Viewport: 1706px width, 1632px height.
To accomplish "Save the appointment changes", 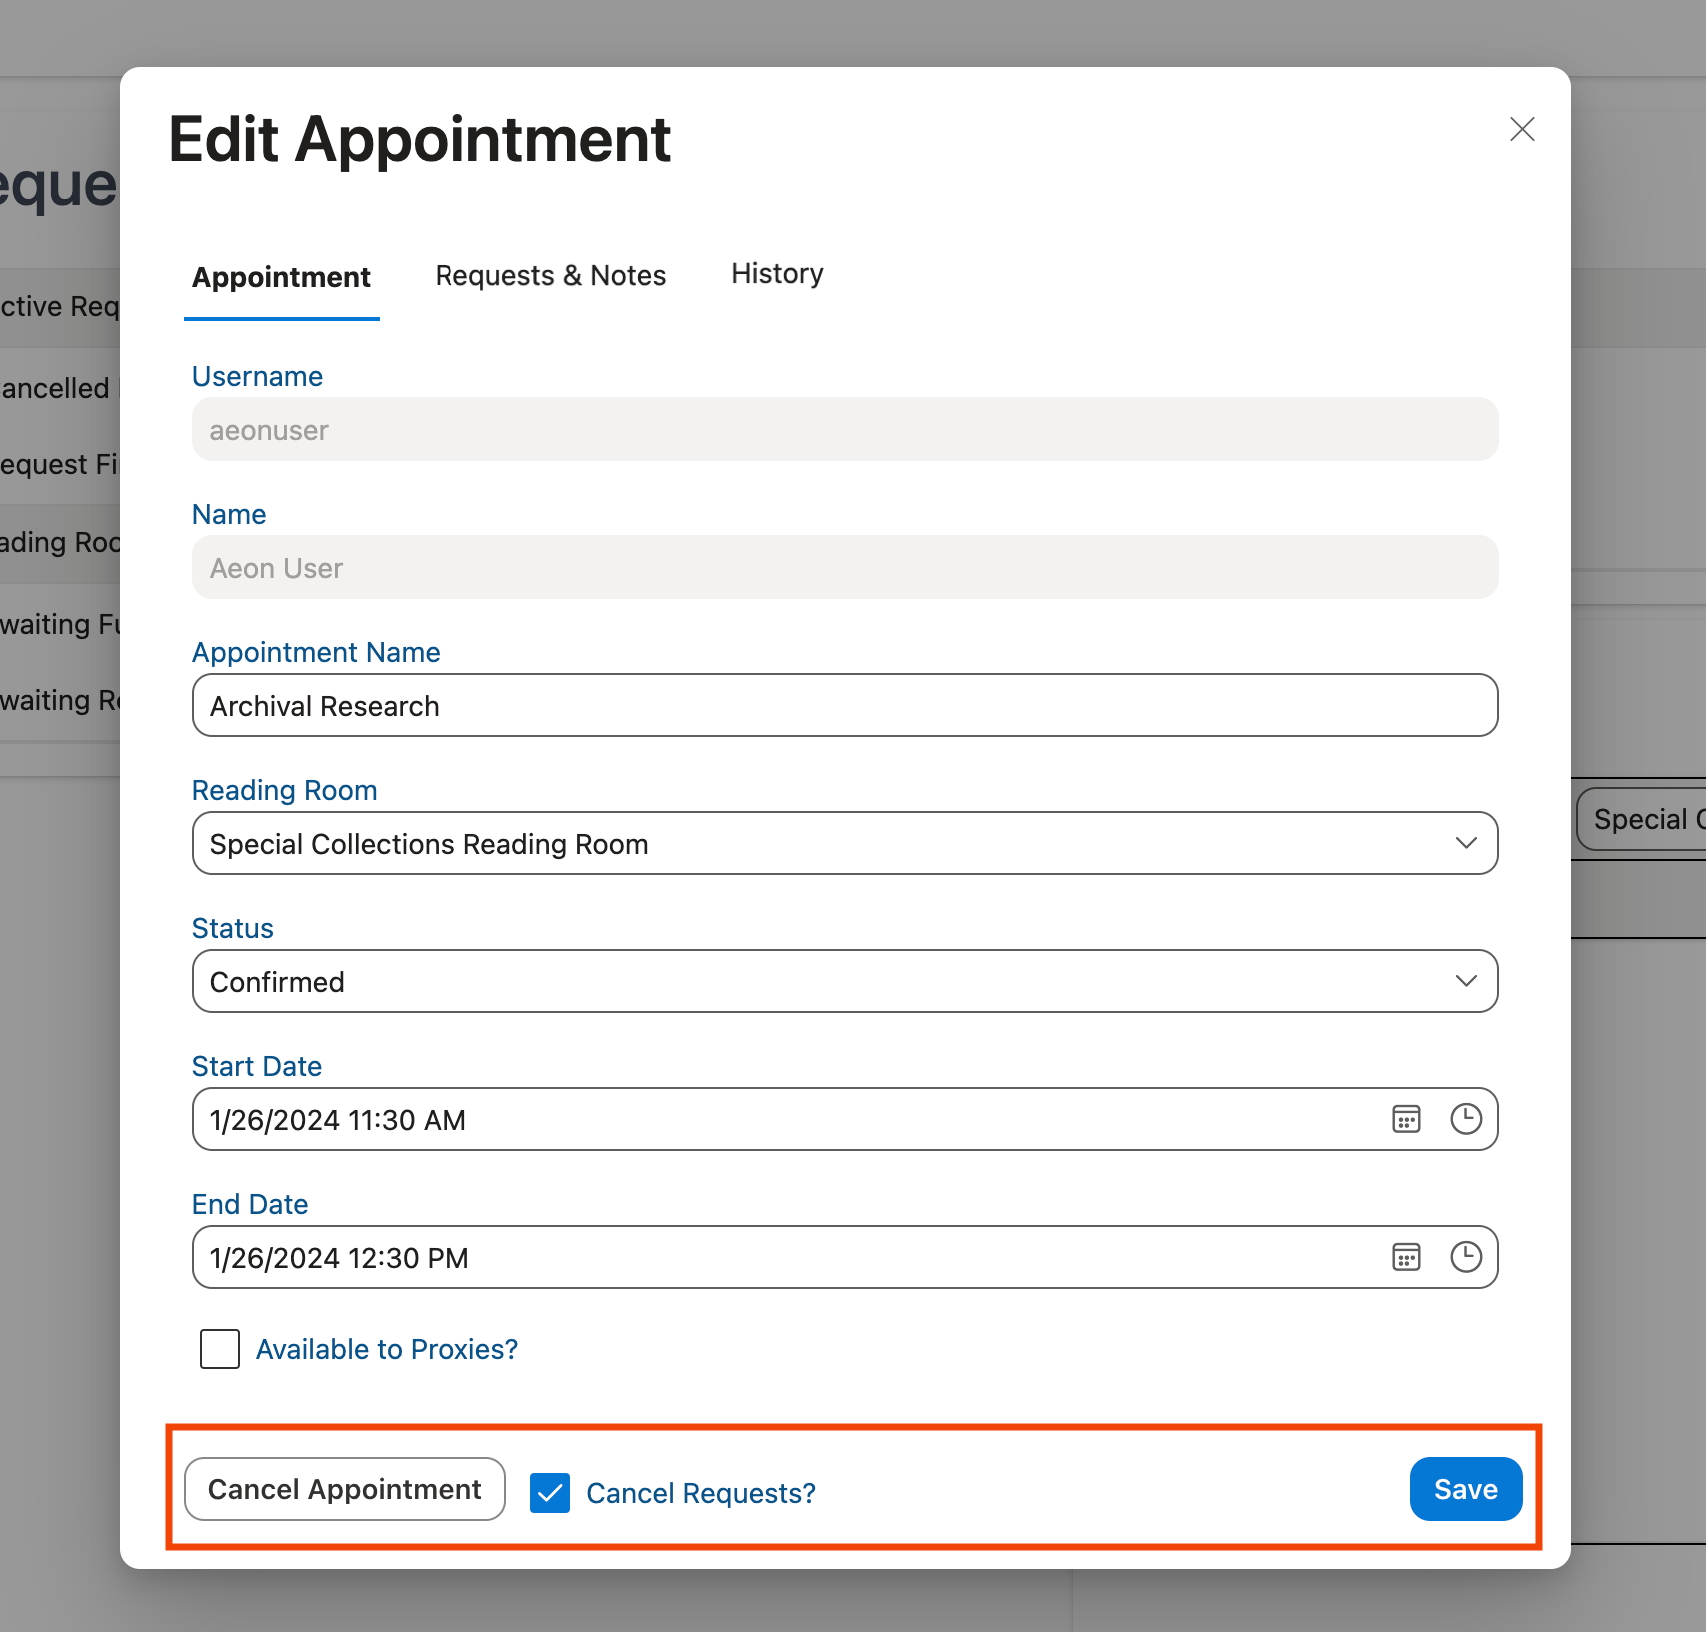I will point(1465,1489).
